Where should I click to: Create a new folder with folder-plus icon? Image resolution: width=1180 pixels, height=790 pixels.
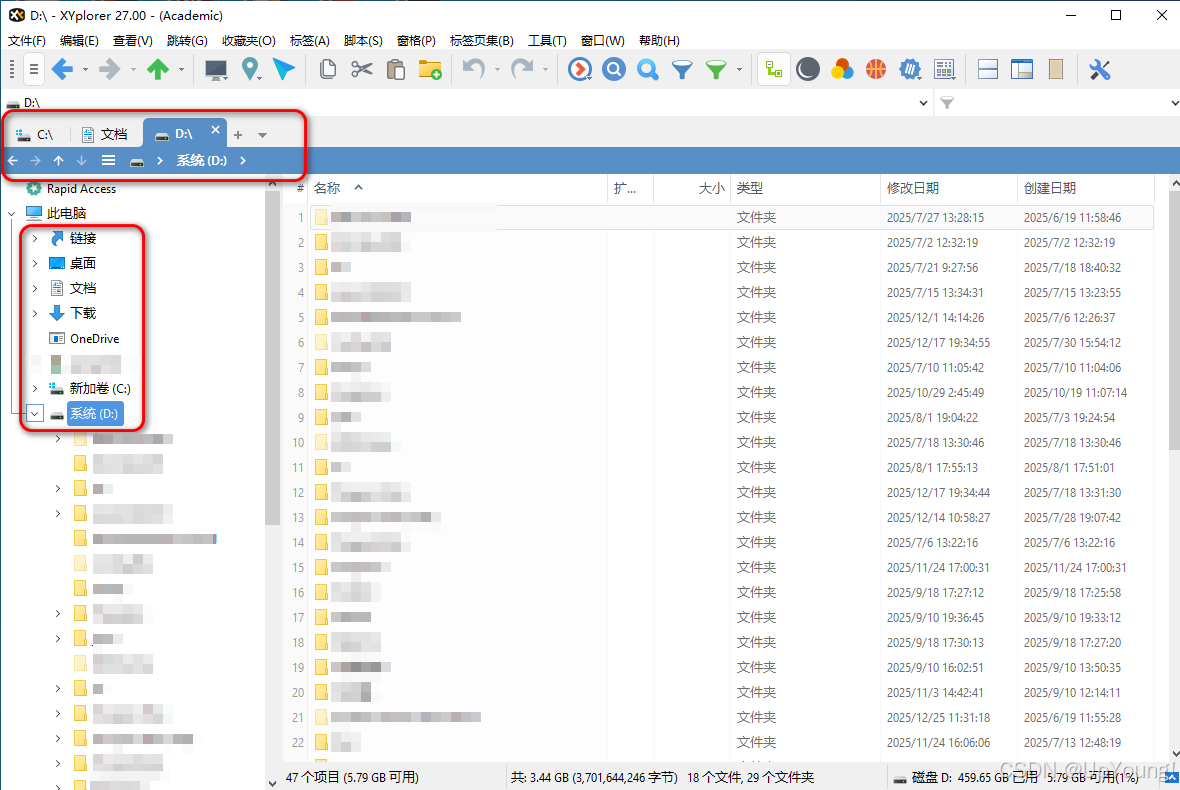pyautogui.click(x=430, y=70)
